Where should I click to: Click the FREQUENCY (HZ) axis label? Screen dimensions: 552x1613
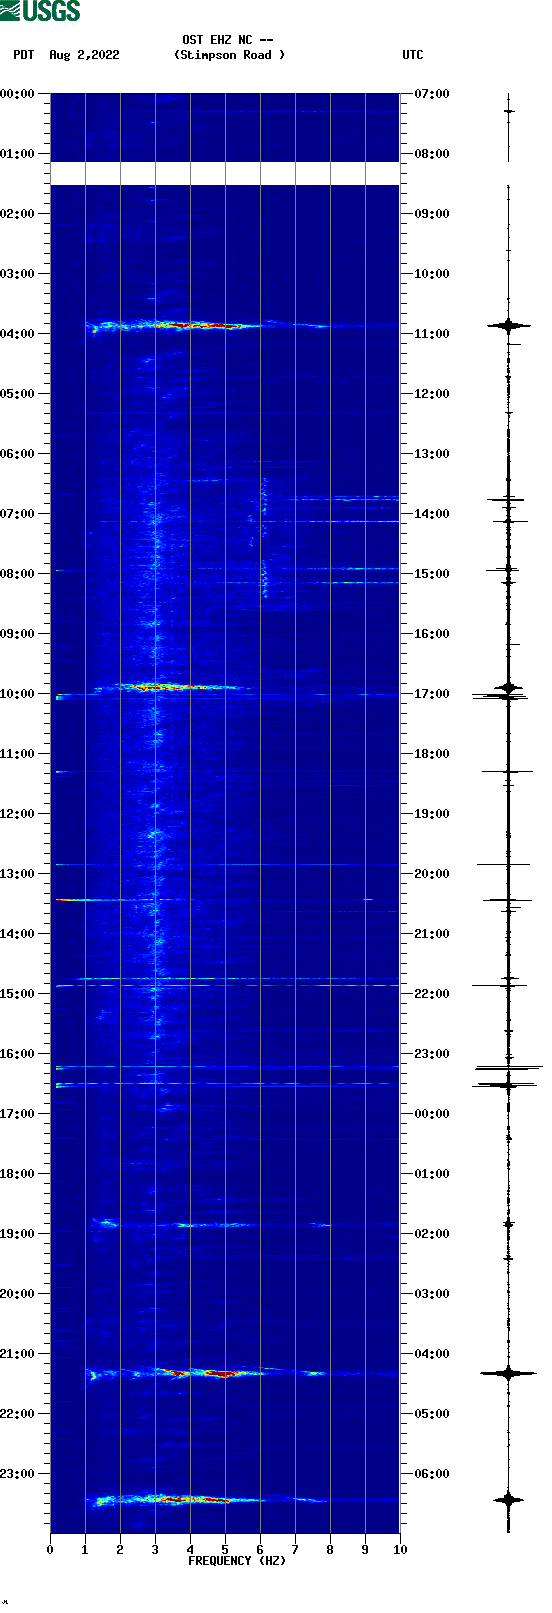click(x=237, y=1561)
